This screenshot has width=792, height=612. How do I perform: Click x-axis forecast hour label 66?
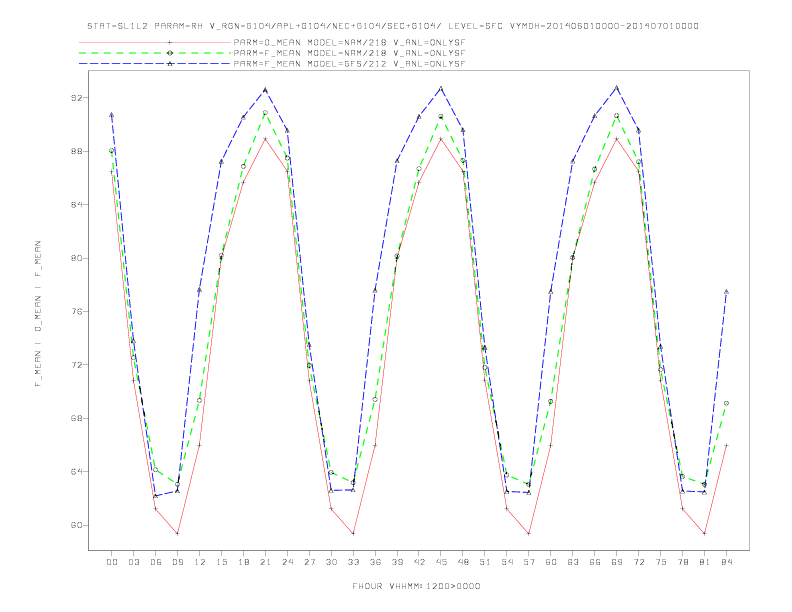(595, 562)
